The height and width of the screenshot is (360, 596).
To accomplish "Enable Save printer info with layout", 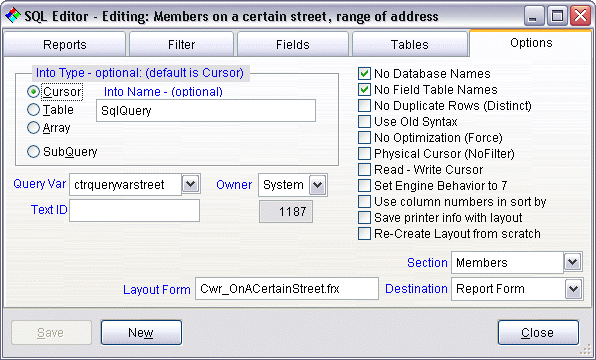I will 364,217.
